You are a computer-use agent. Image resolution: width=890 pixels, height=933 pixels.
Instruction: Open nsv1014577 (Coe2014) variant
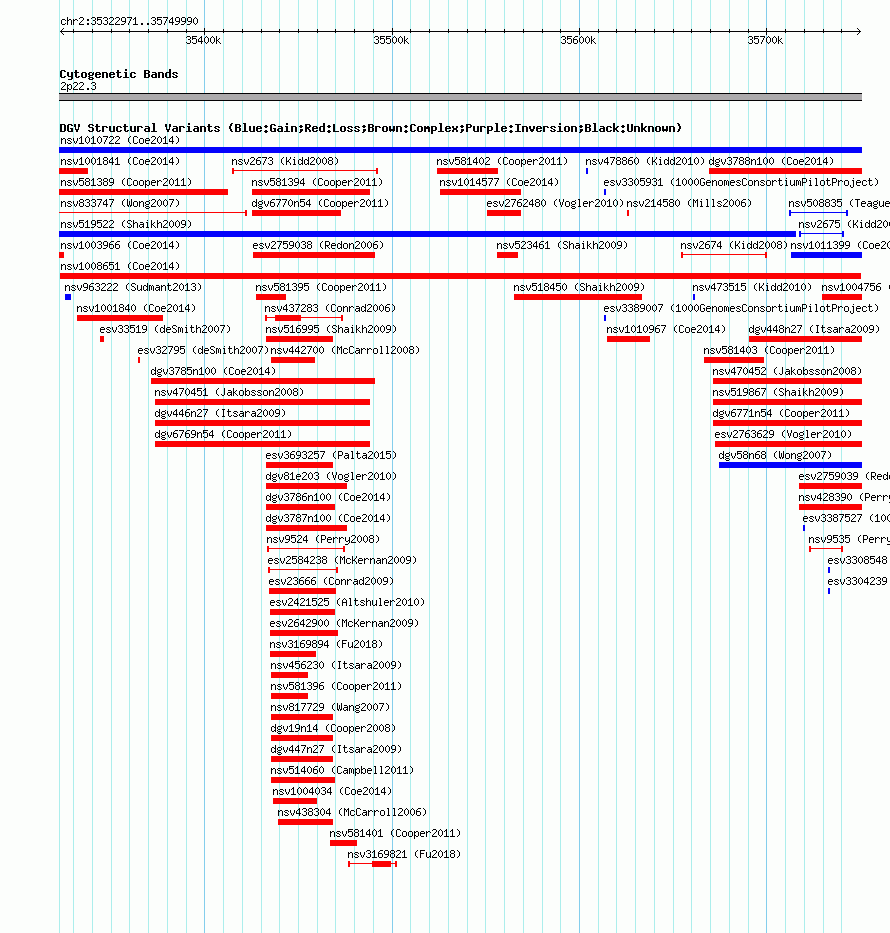499,182
